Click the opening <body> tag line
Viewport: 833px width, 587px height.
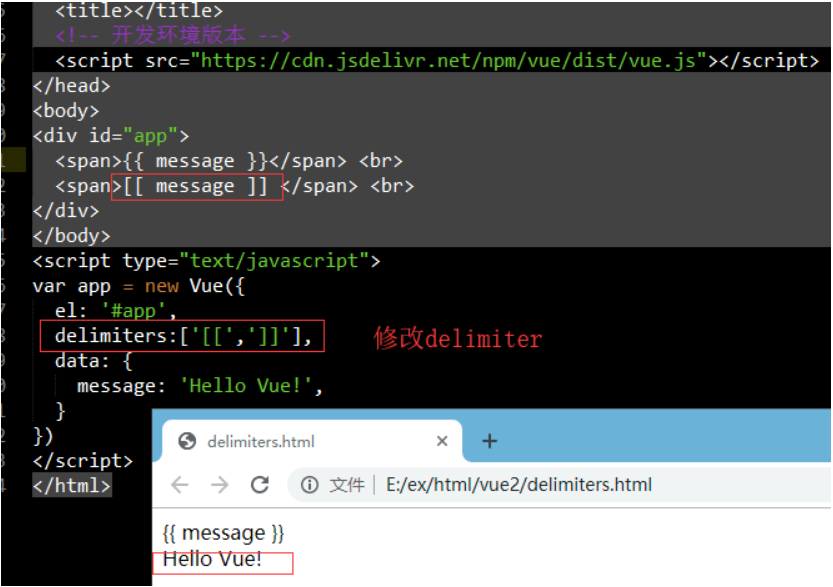point(66,111)
